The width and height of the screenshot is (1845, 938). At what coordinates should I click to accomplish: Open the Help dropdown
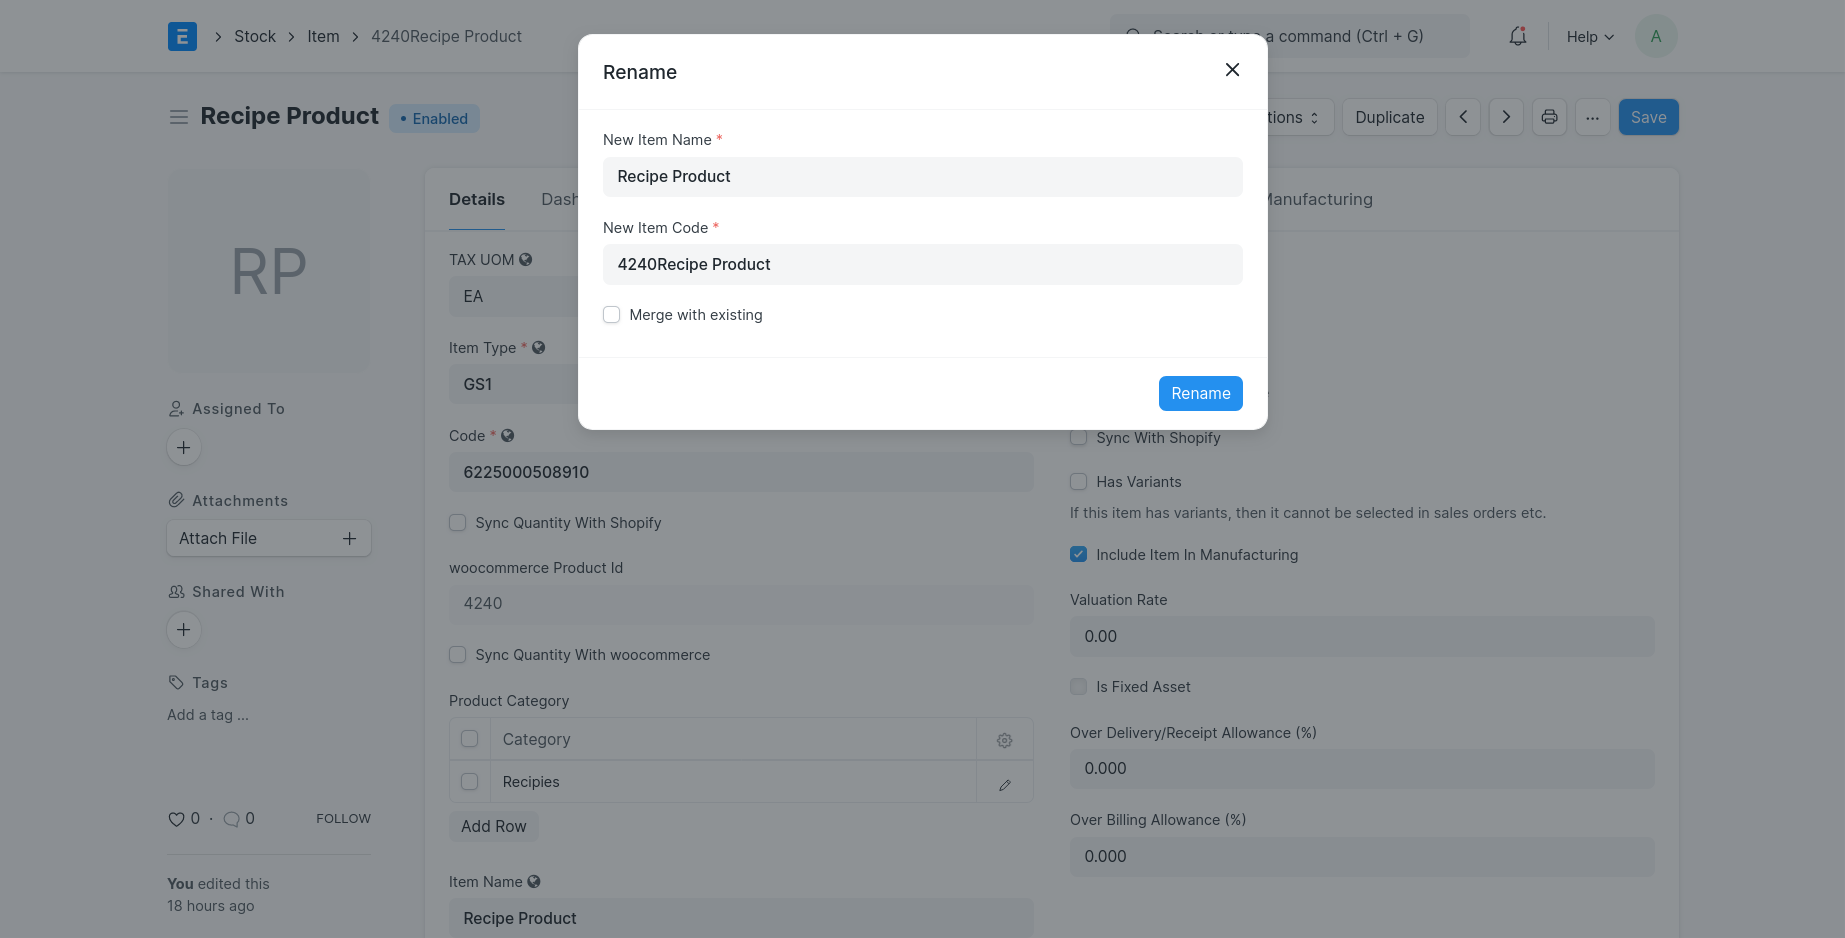(x=1588, y=36)
